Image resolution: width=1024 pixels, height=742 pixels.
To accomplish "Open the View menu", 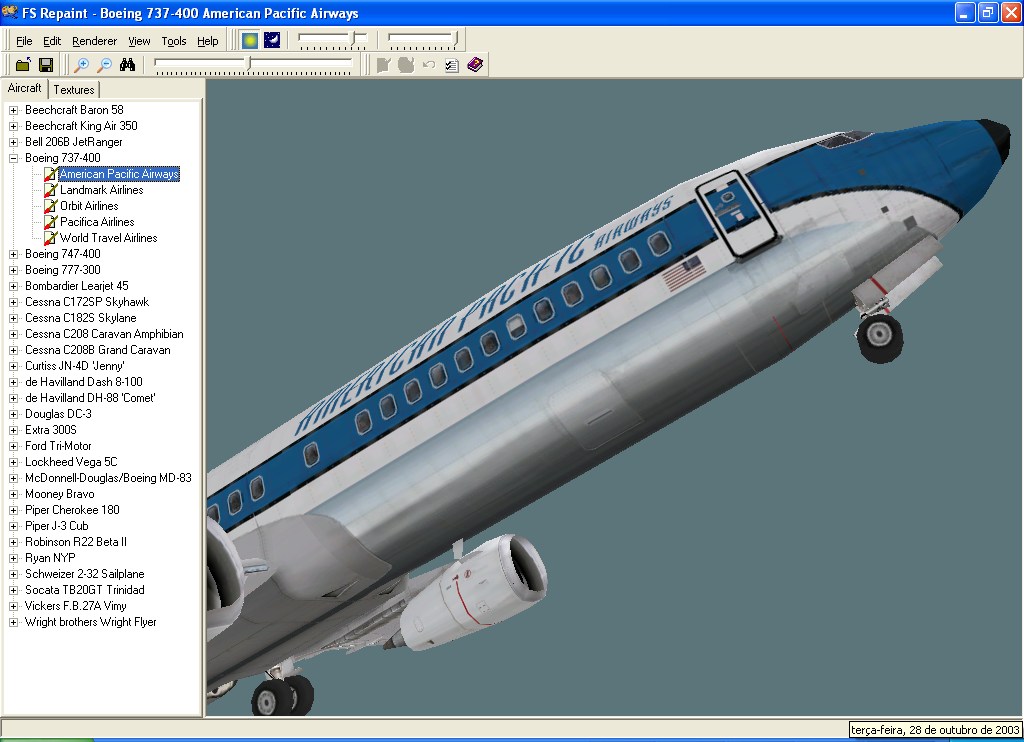I will click(139, 41).
